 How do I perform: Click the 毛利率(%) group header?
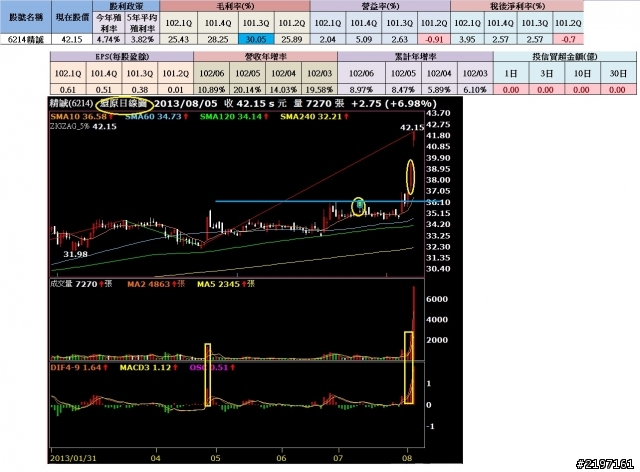click(x=235, y=6)
